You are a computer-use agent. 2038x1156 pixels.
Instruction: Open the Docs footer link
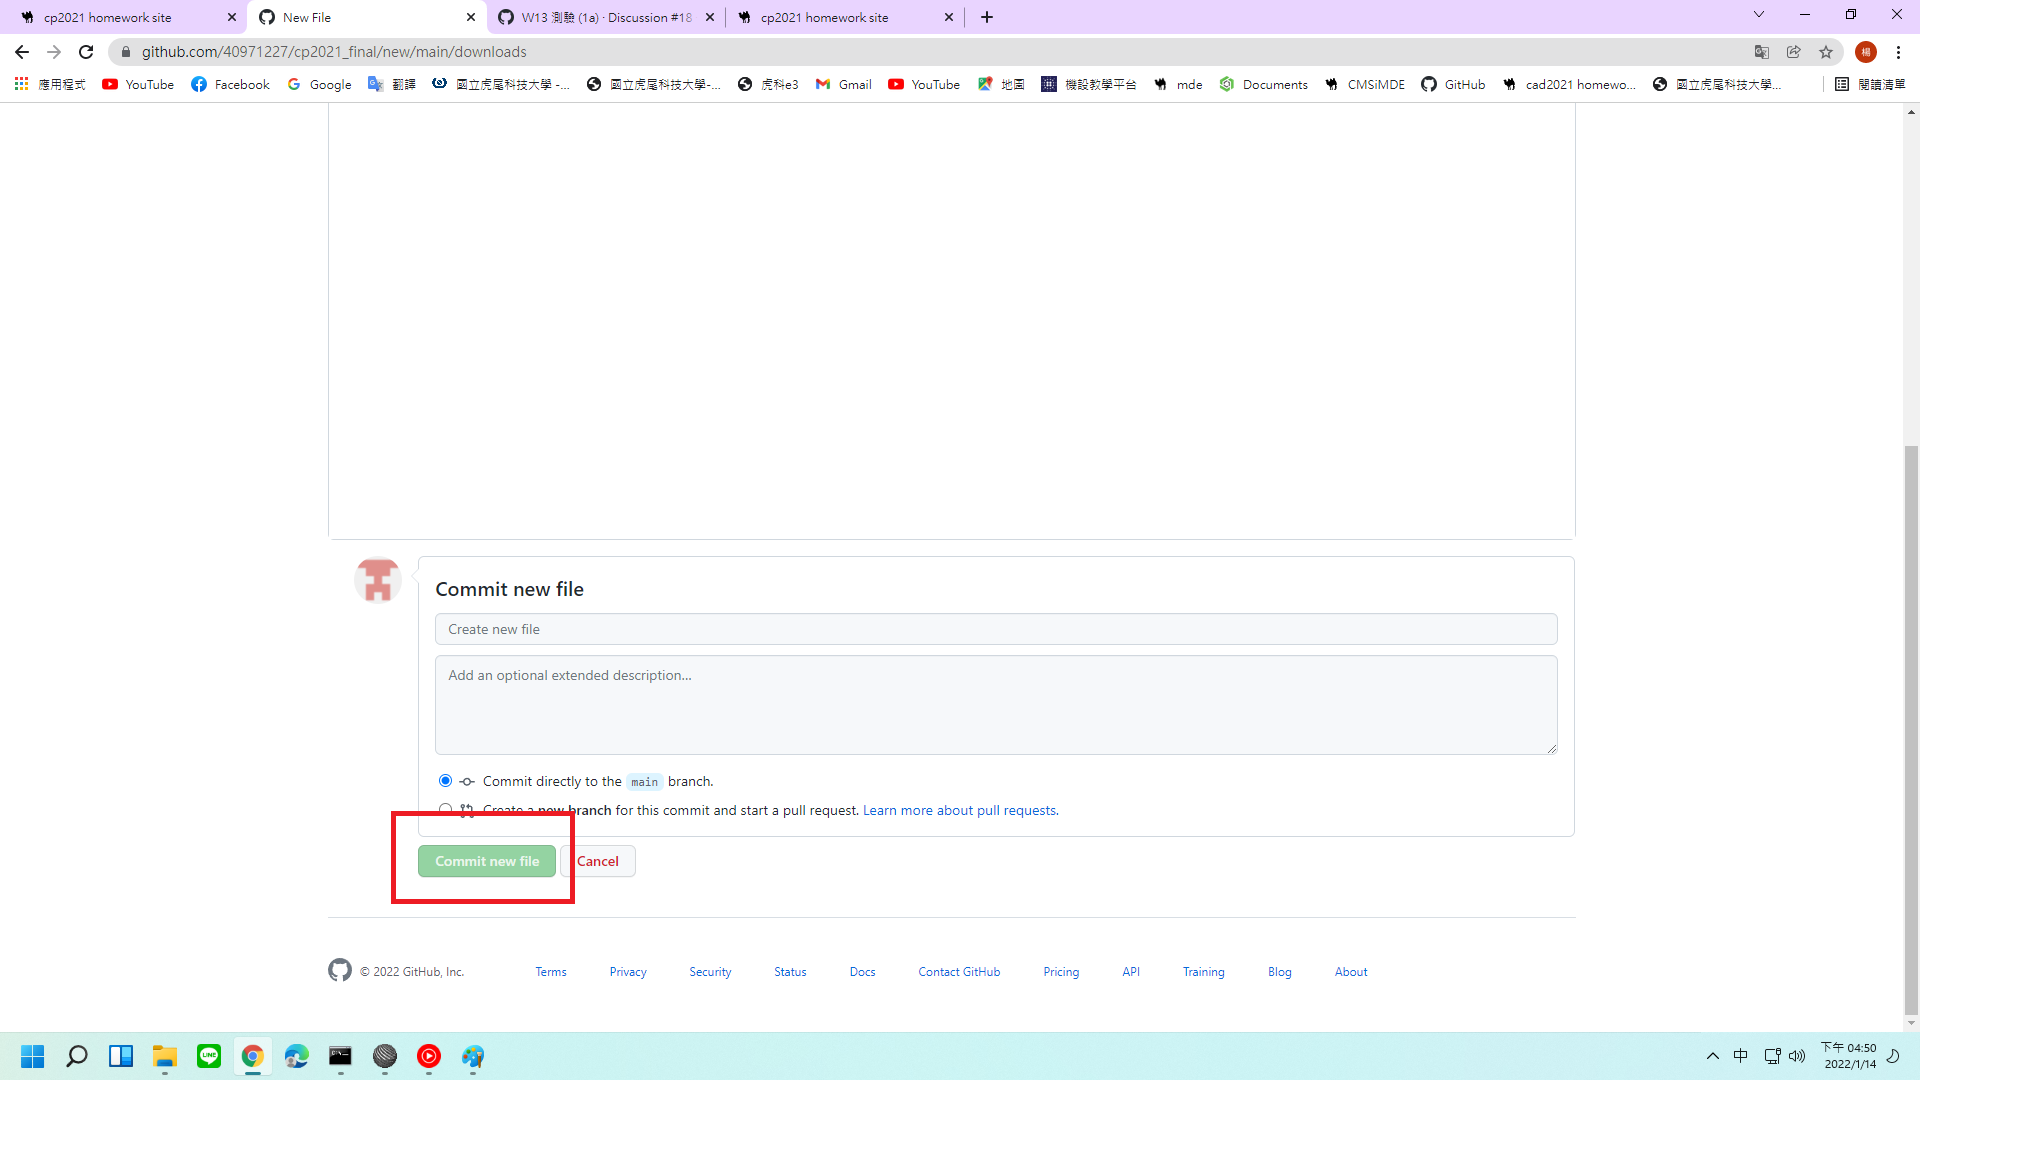863,972
